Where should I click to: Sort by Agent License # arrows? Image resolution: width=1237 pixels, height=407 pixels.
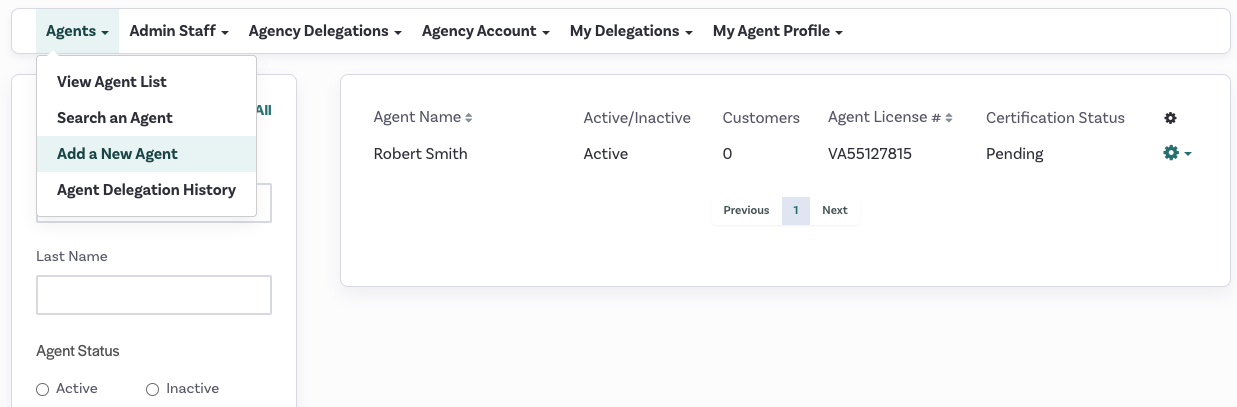point(949,118)
